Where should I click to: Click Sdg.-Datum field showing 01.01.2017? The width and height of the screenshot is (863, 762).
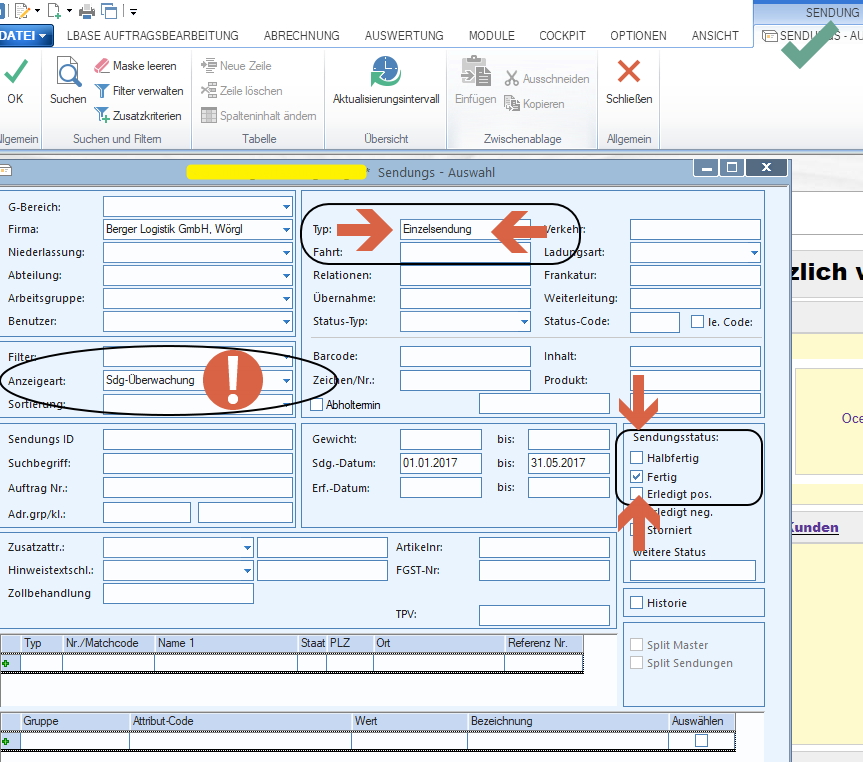[441, 463]
